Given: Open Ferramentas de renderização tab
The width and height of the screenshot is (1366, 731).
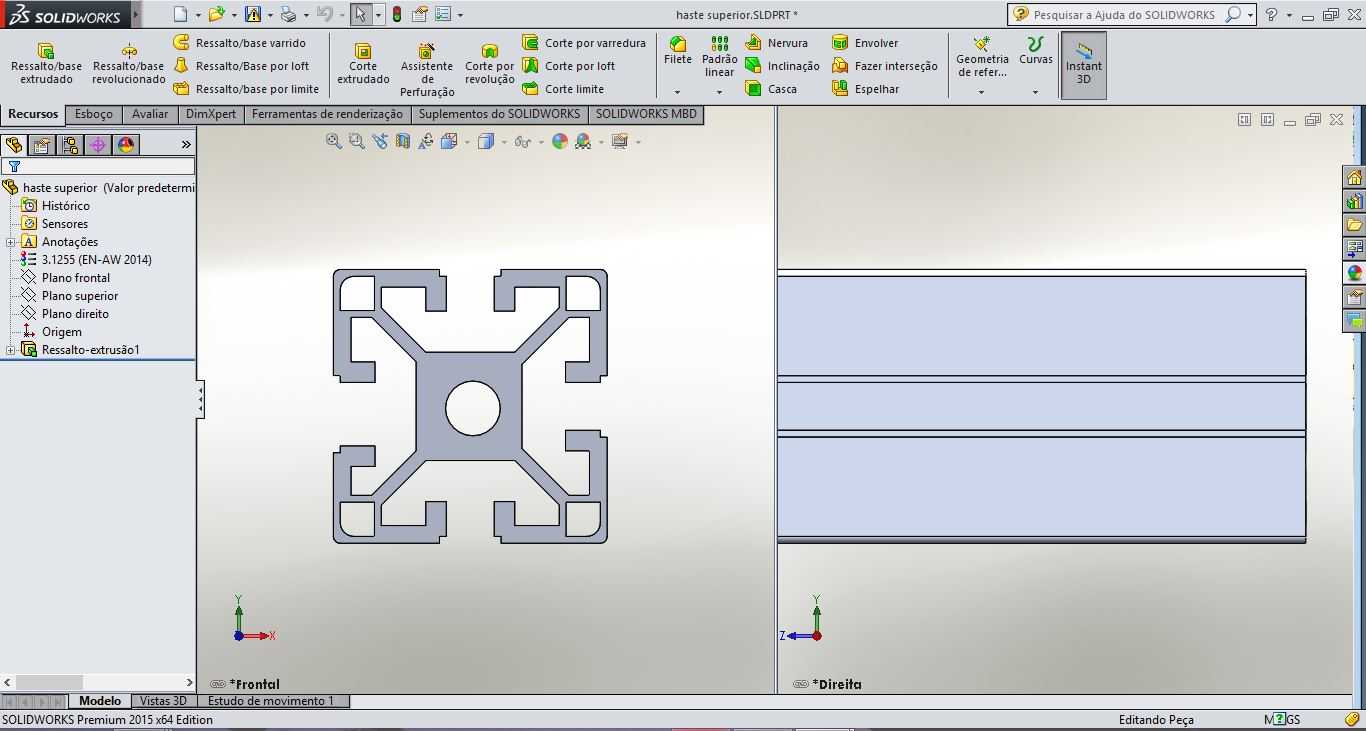Looking at the screenshot, I should [x=327, y=114].
